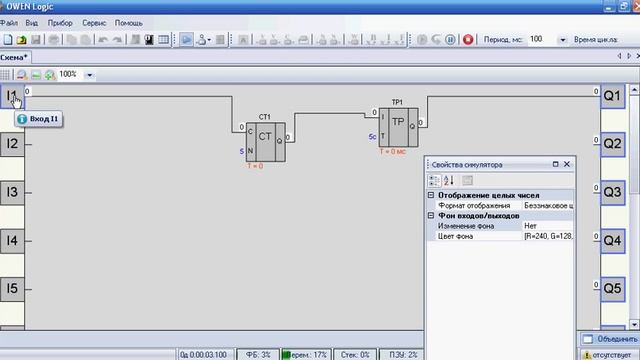Collapse Фон входов/выходов category

pos(431,216)
